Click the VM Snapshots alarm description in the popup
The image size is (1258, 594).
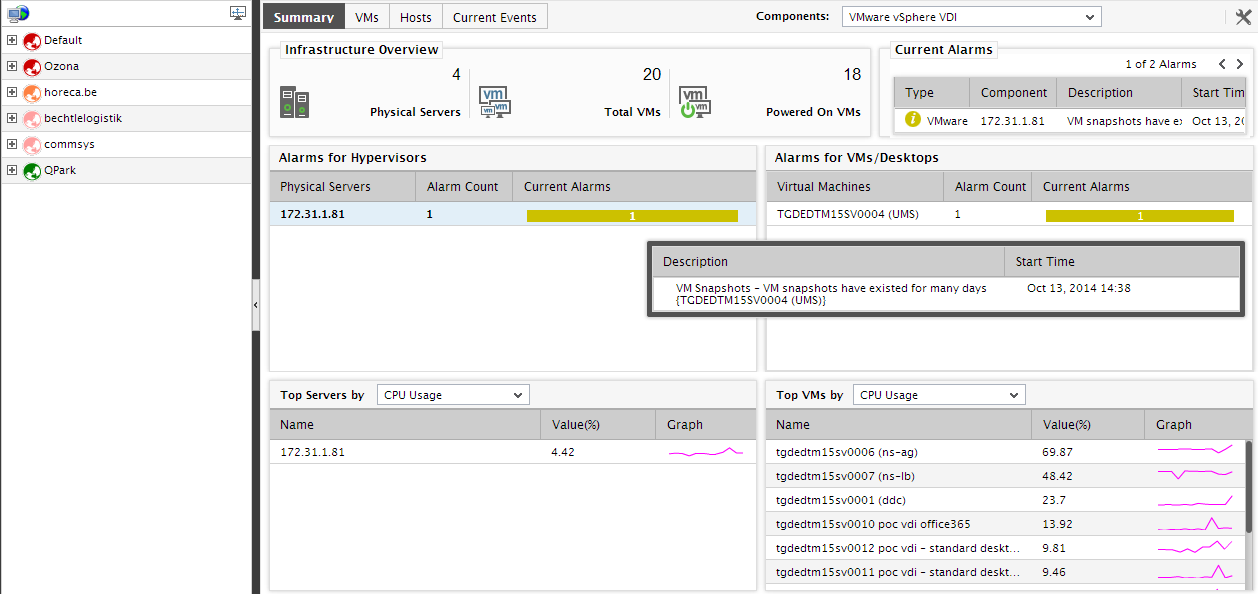coord(832,294)
